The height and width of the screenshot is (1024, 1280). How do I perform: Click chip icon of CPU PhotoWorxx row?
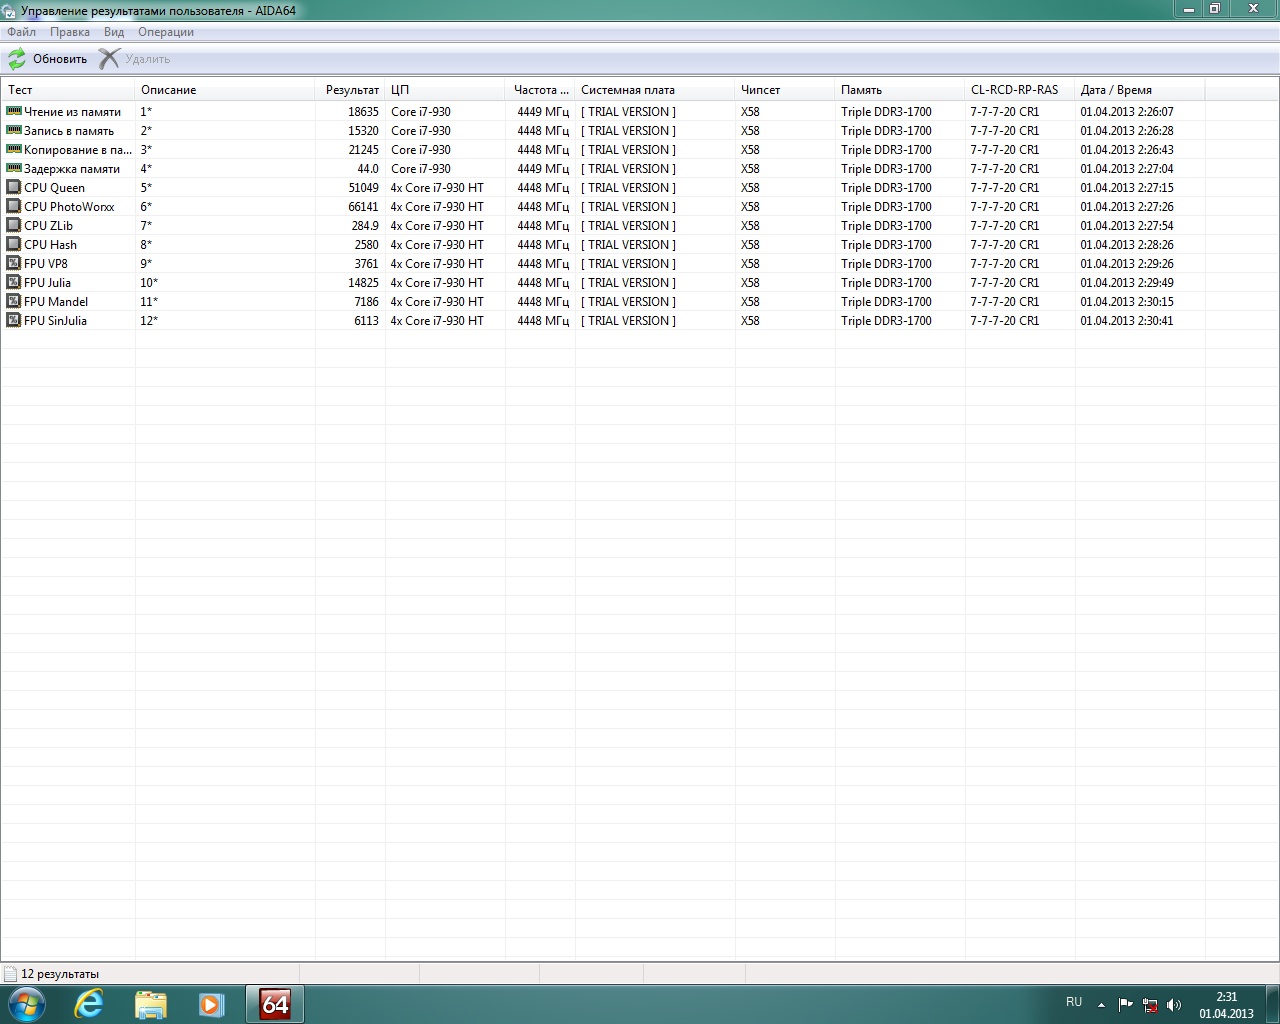pos(14,207)
